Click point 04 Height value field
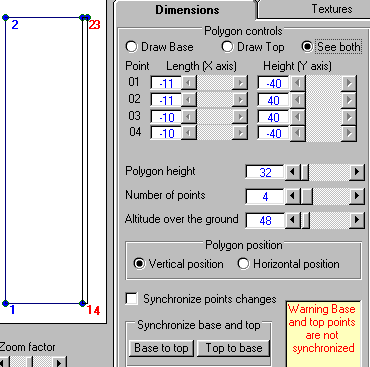This screenshot has height=367, width=370. coord(274,133)
